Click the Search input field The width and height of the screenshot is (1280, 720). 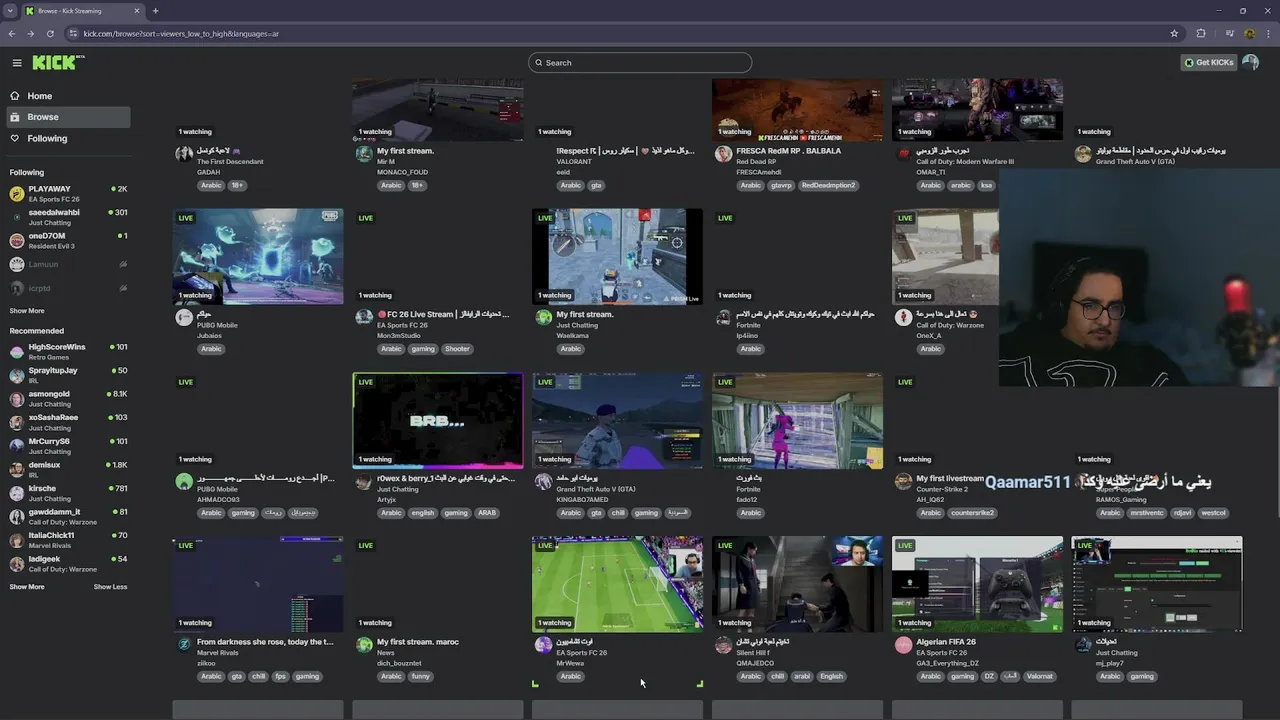click(x=640, y=62)
